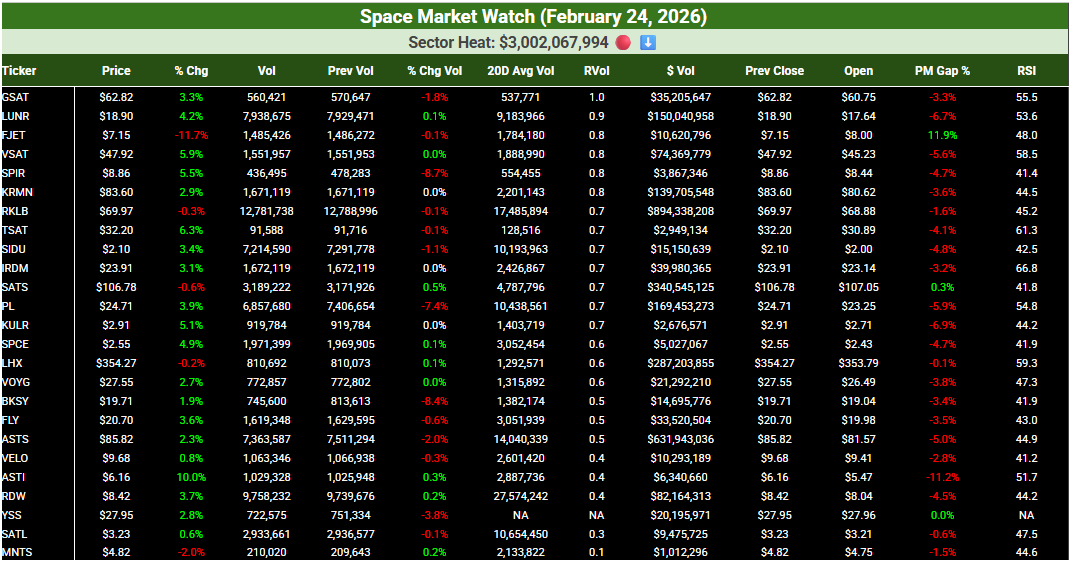Click the 61.3 RSI value for TSAT
Viewport: 1071px width, 562px height.
(x=1026, y=230)
